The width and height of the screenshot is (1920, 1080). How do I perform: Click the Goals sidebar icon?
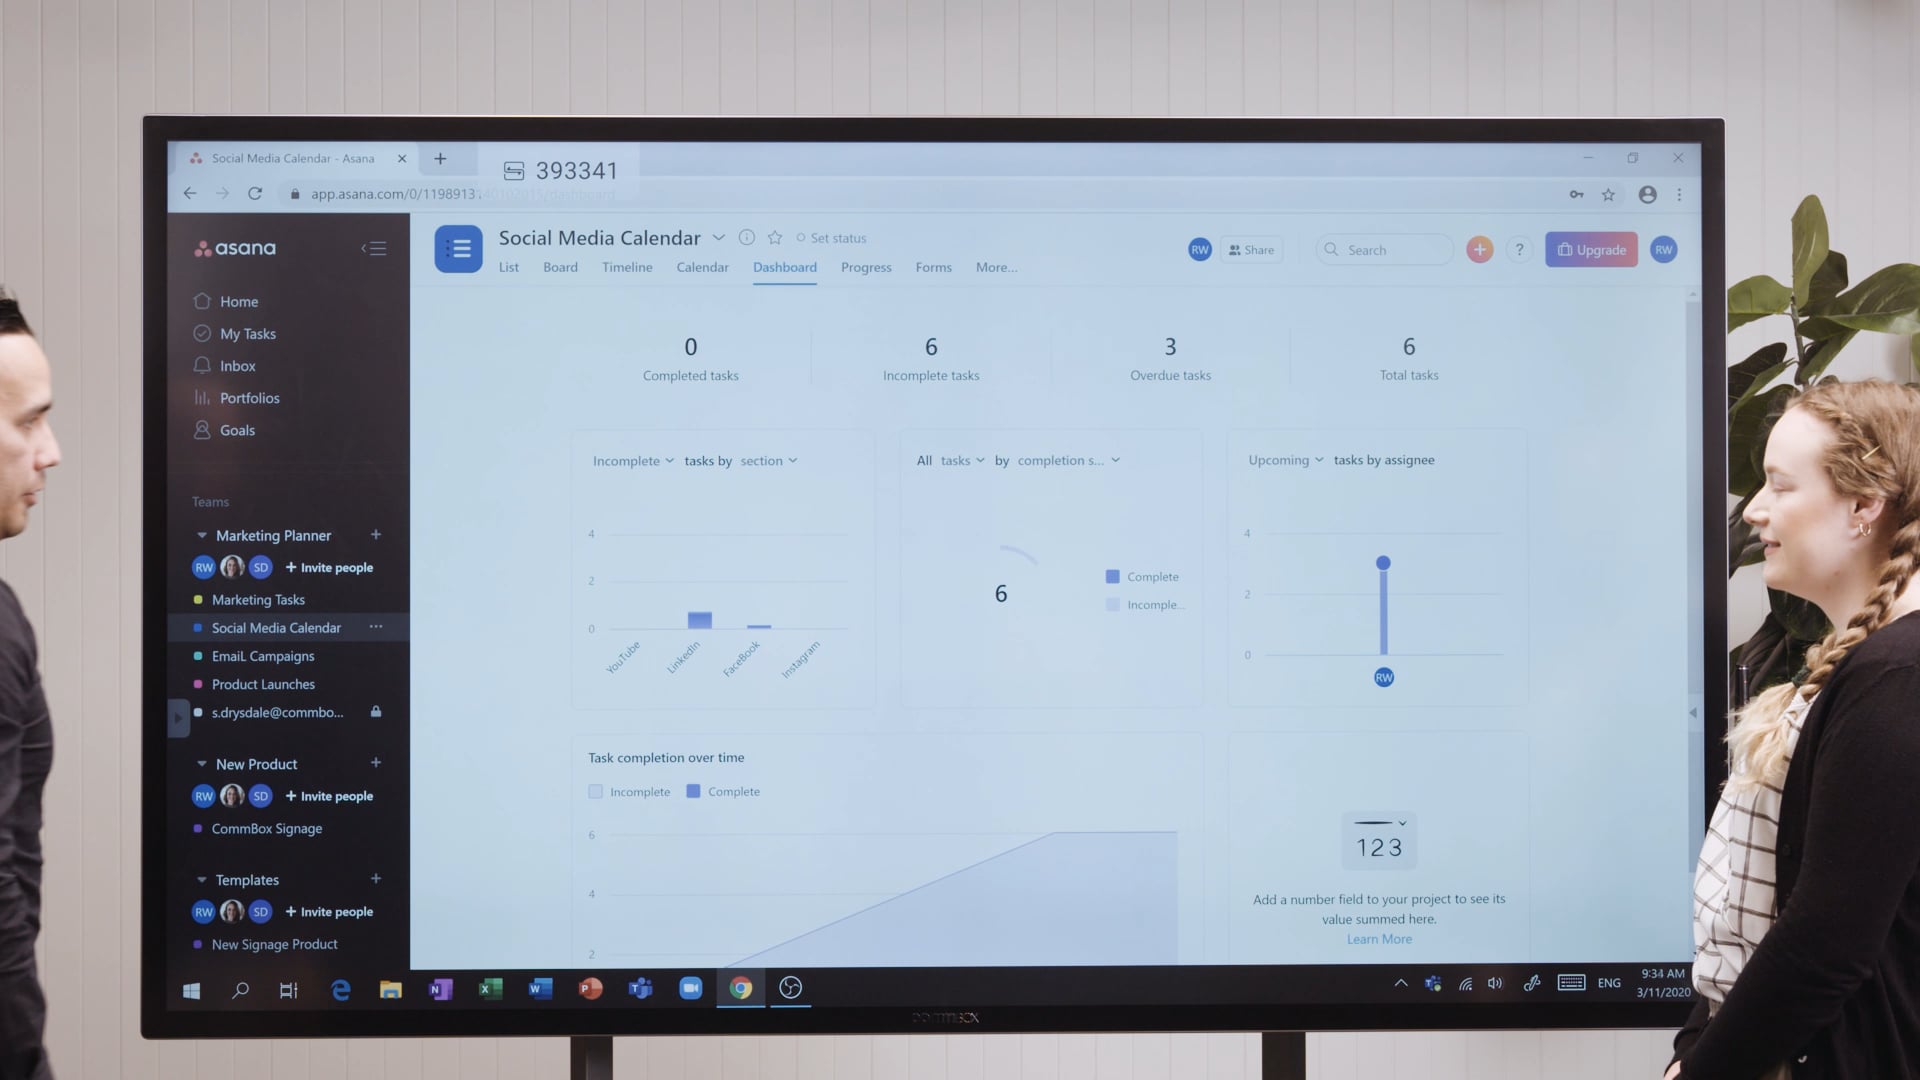(x=202, y=429)
